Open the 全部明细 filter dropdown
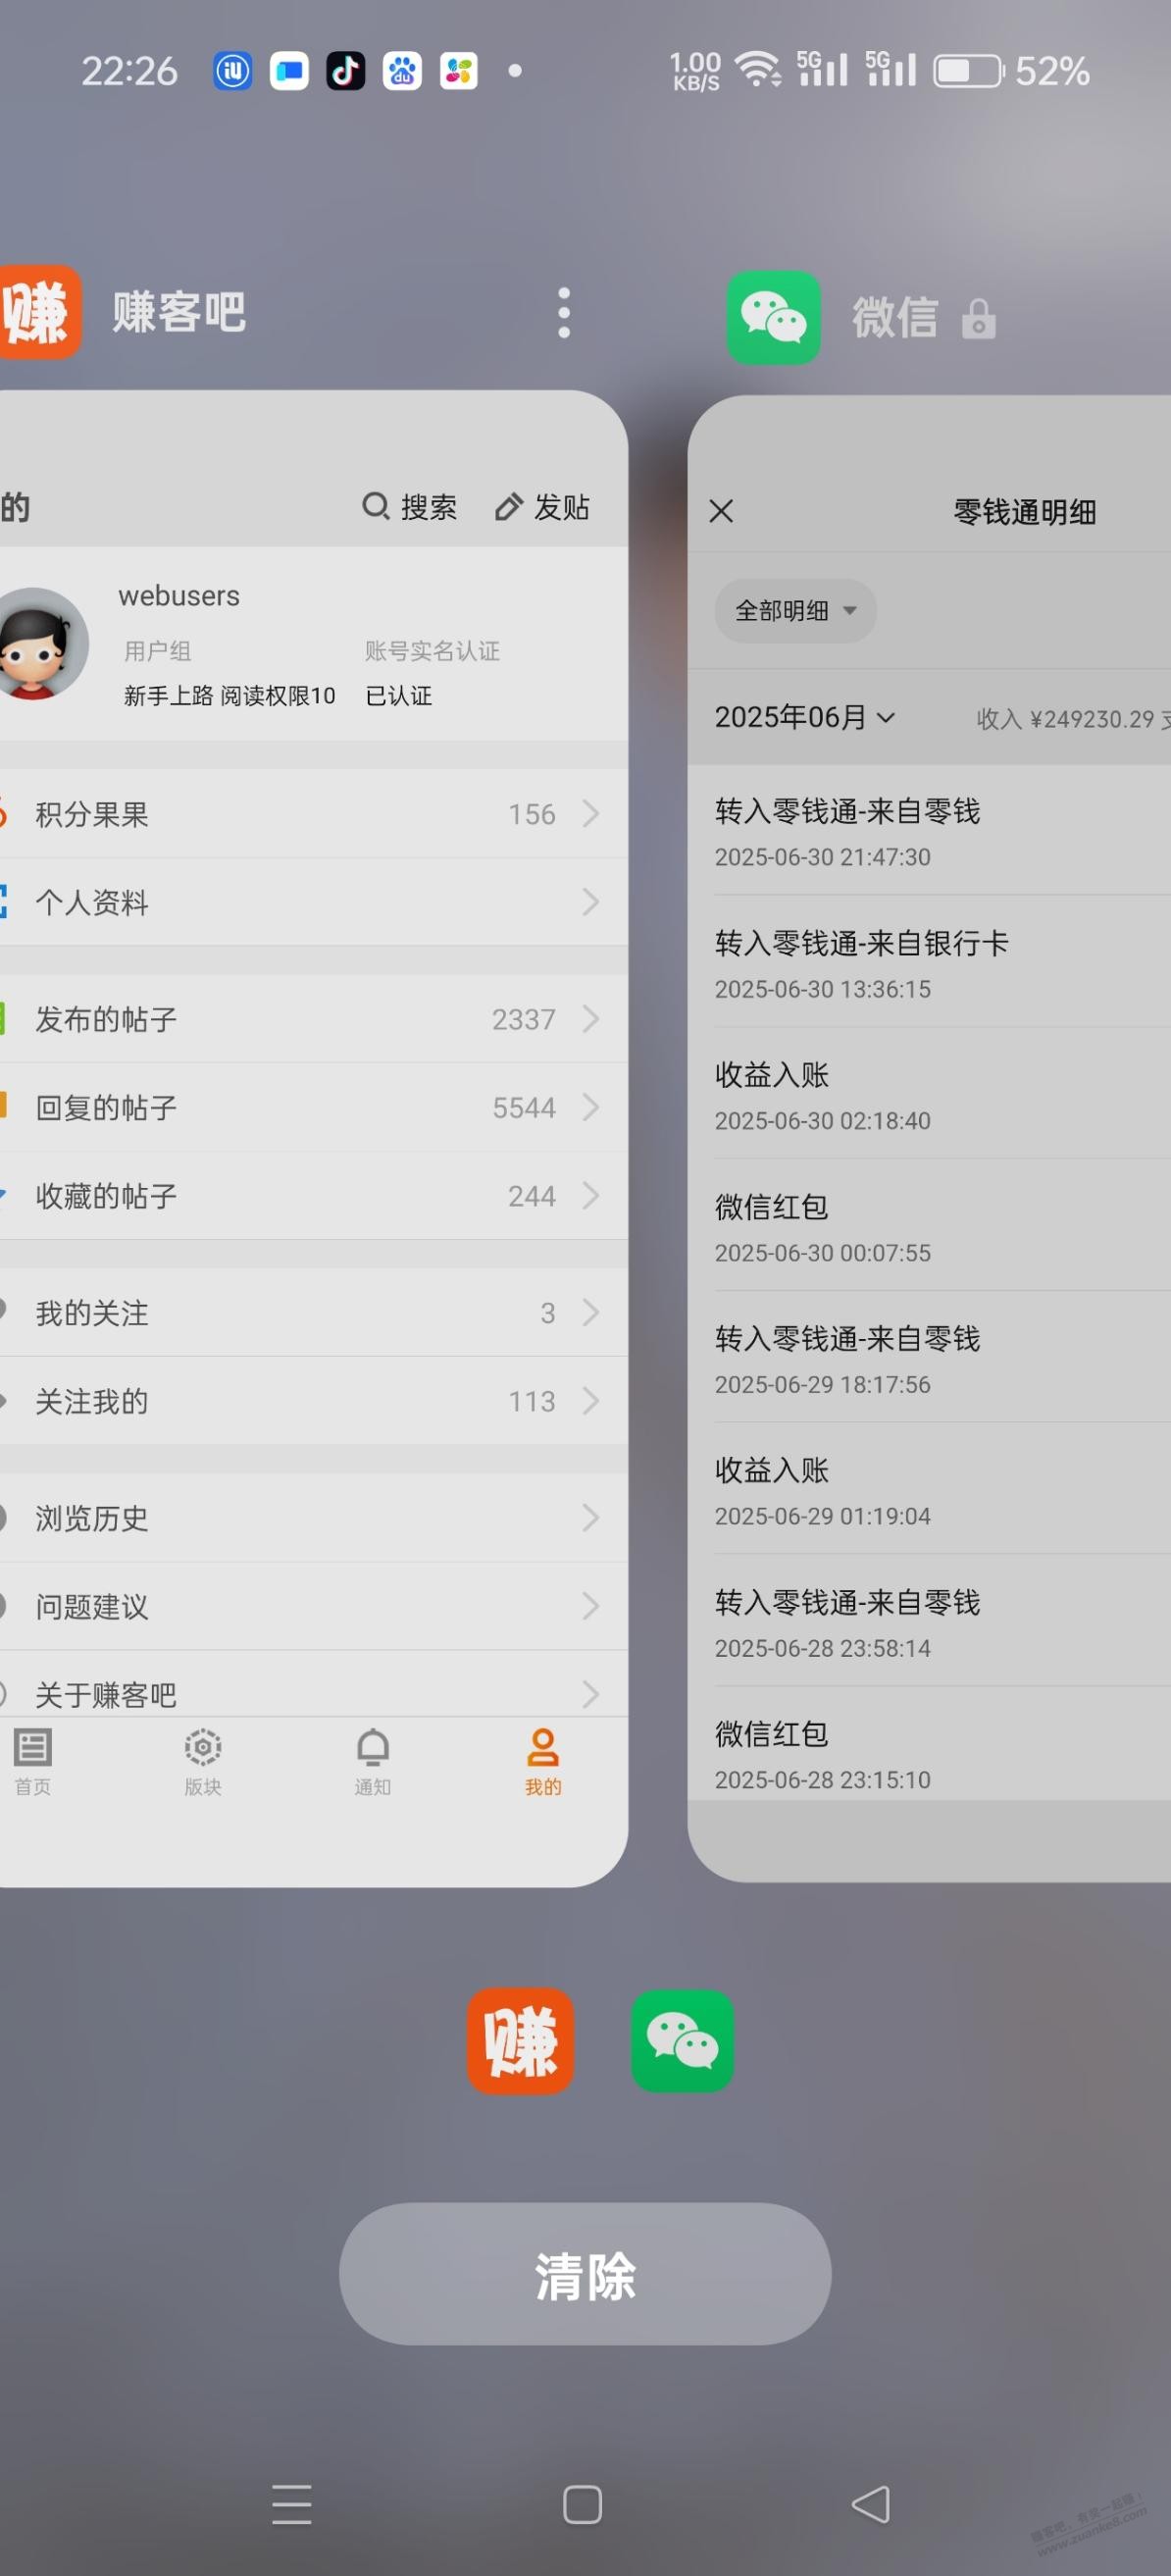Screen dimensions: 1171x2576 tap(795, 610)
